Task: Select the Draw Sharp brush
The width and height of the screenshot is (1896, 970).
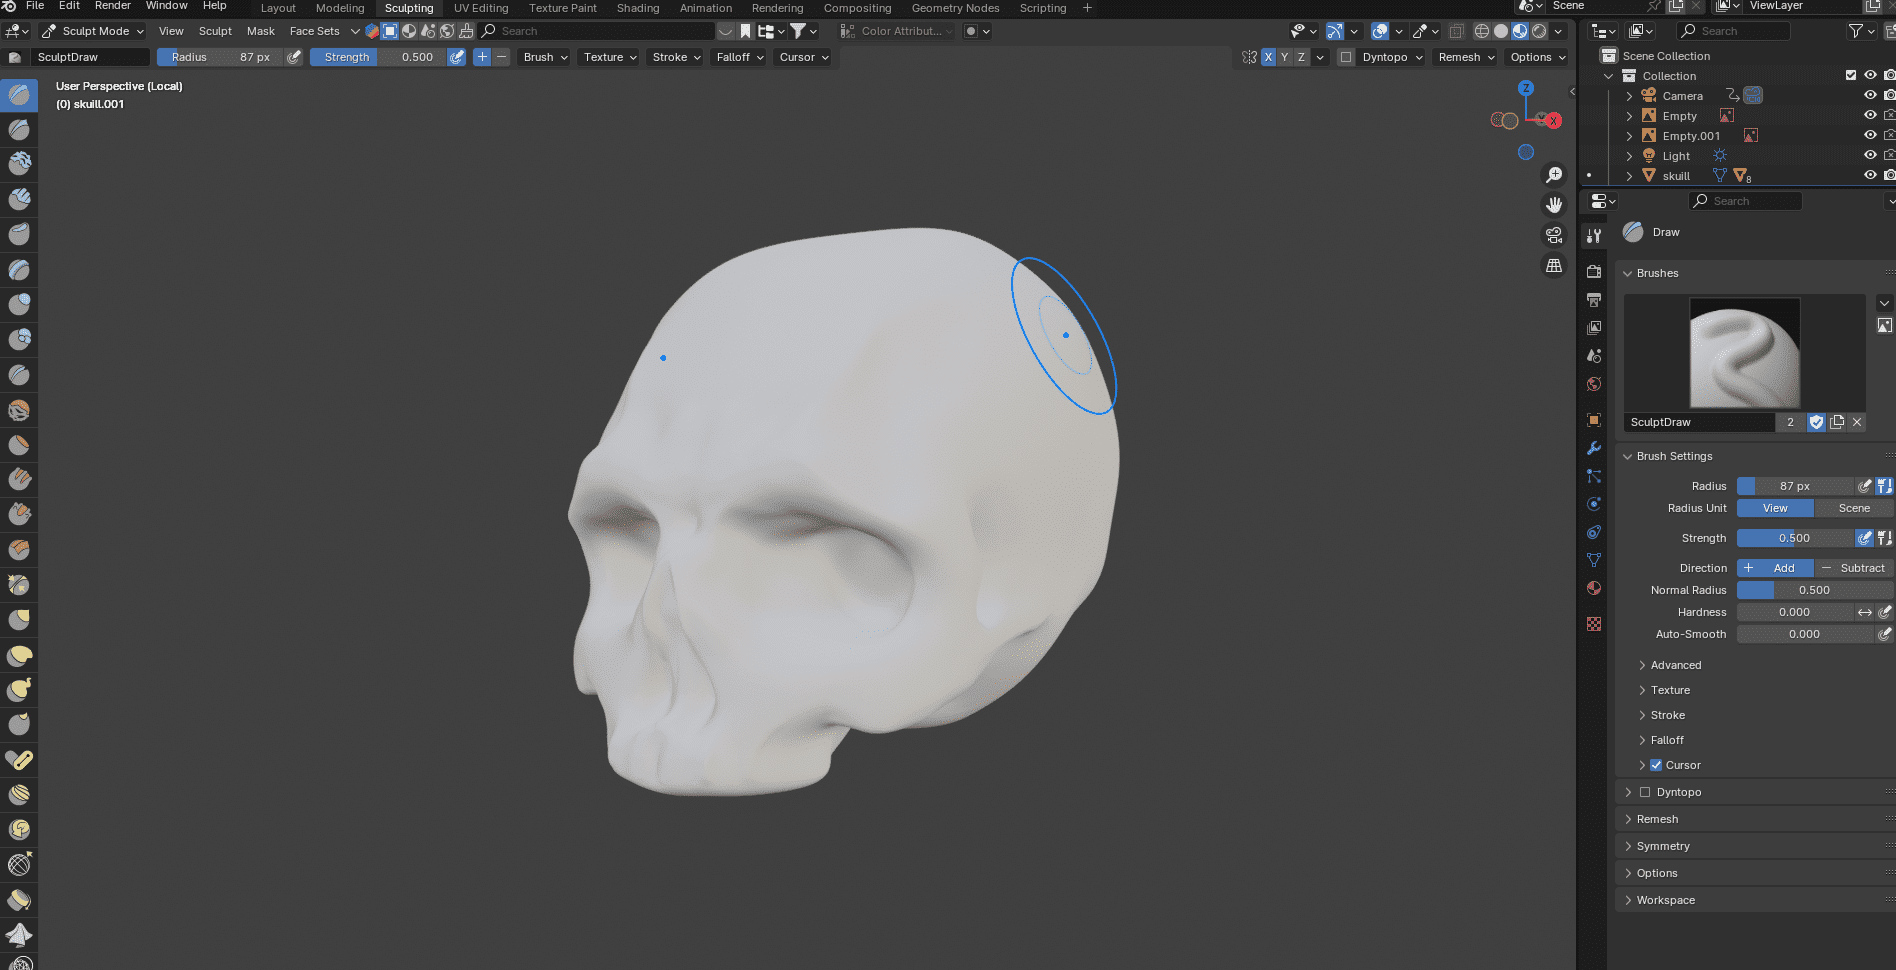Action: [20, 130]
